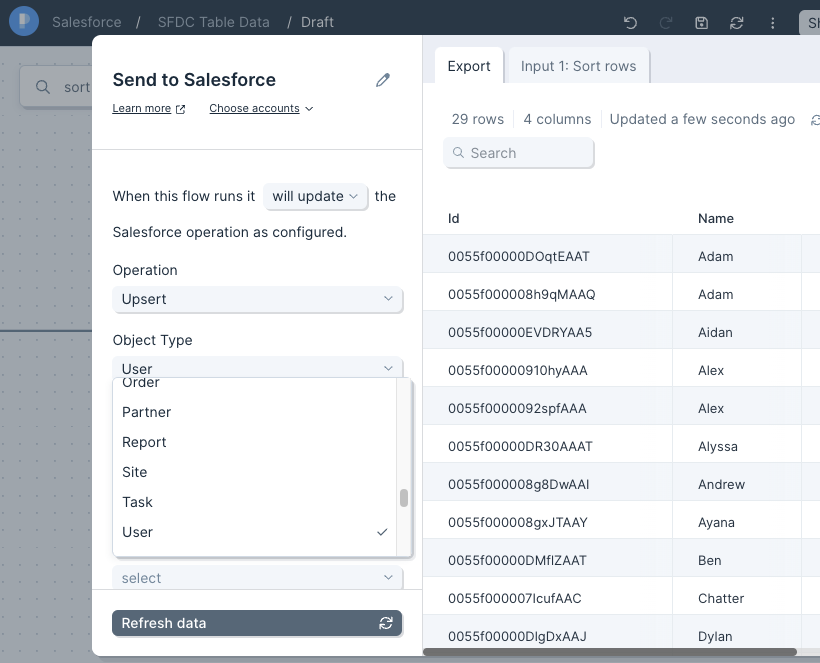Image resolution: width=820 pixels, height=663 pixels.
Task: Click the refresh icon beside Updated timestamp
Action: [x=815, y=120]
